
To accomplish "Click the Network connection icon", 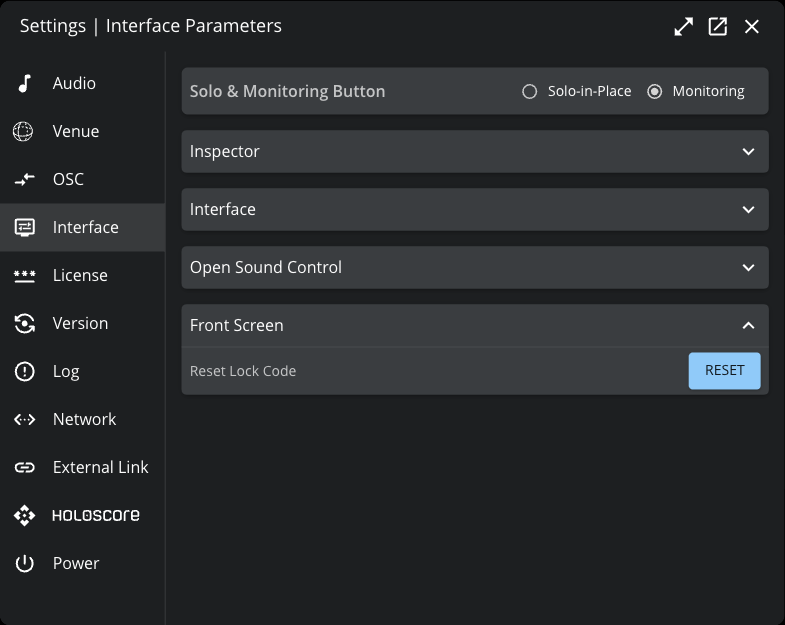I will (24, 419).
